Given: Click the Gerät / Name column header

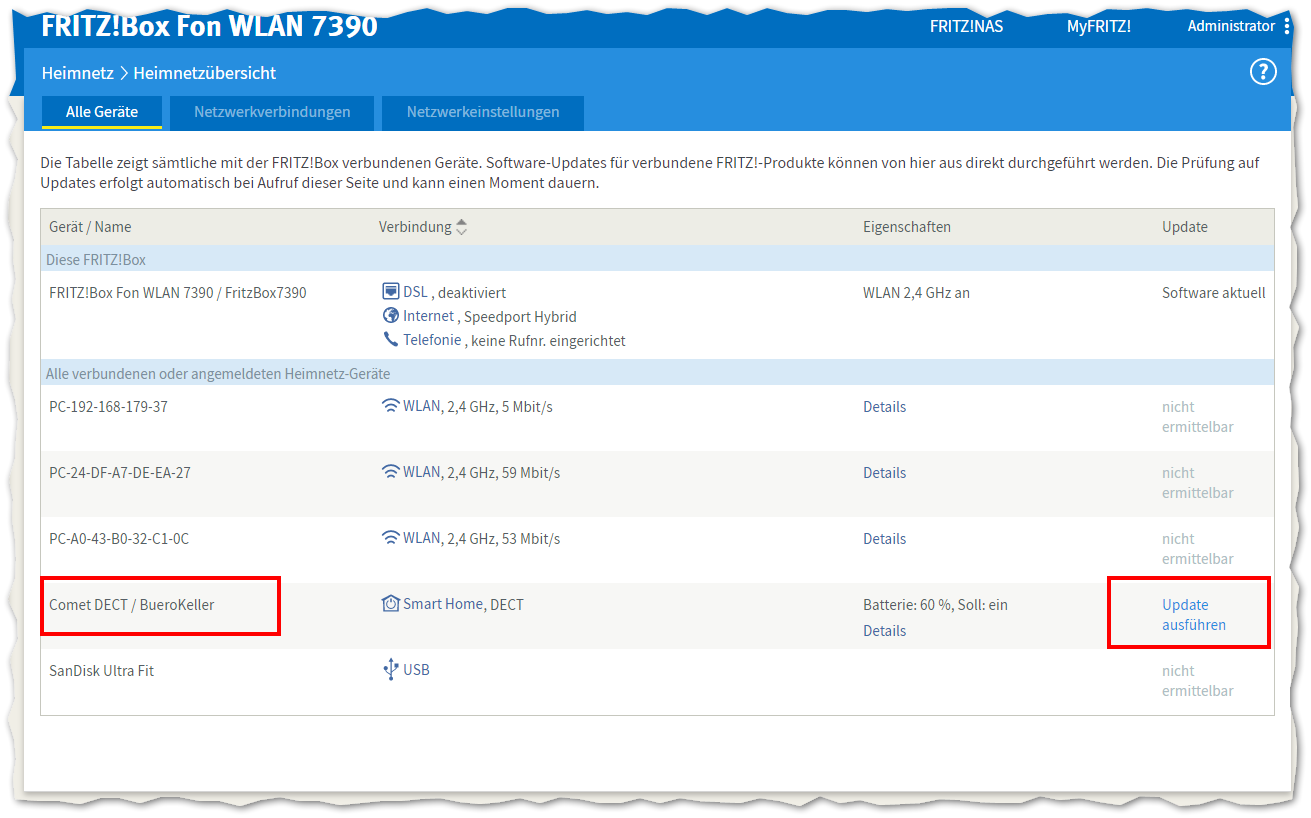Looking at the screenshot, I should click(90, 227).
